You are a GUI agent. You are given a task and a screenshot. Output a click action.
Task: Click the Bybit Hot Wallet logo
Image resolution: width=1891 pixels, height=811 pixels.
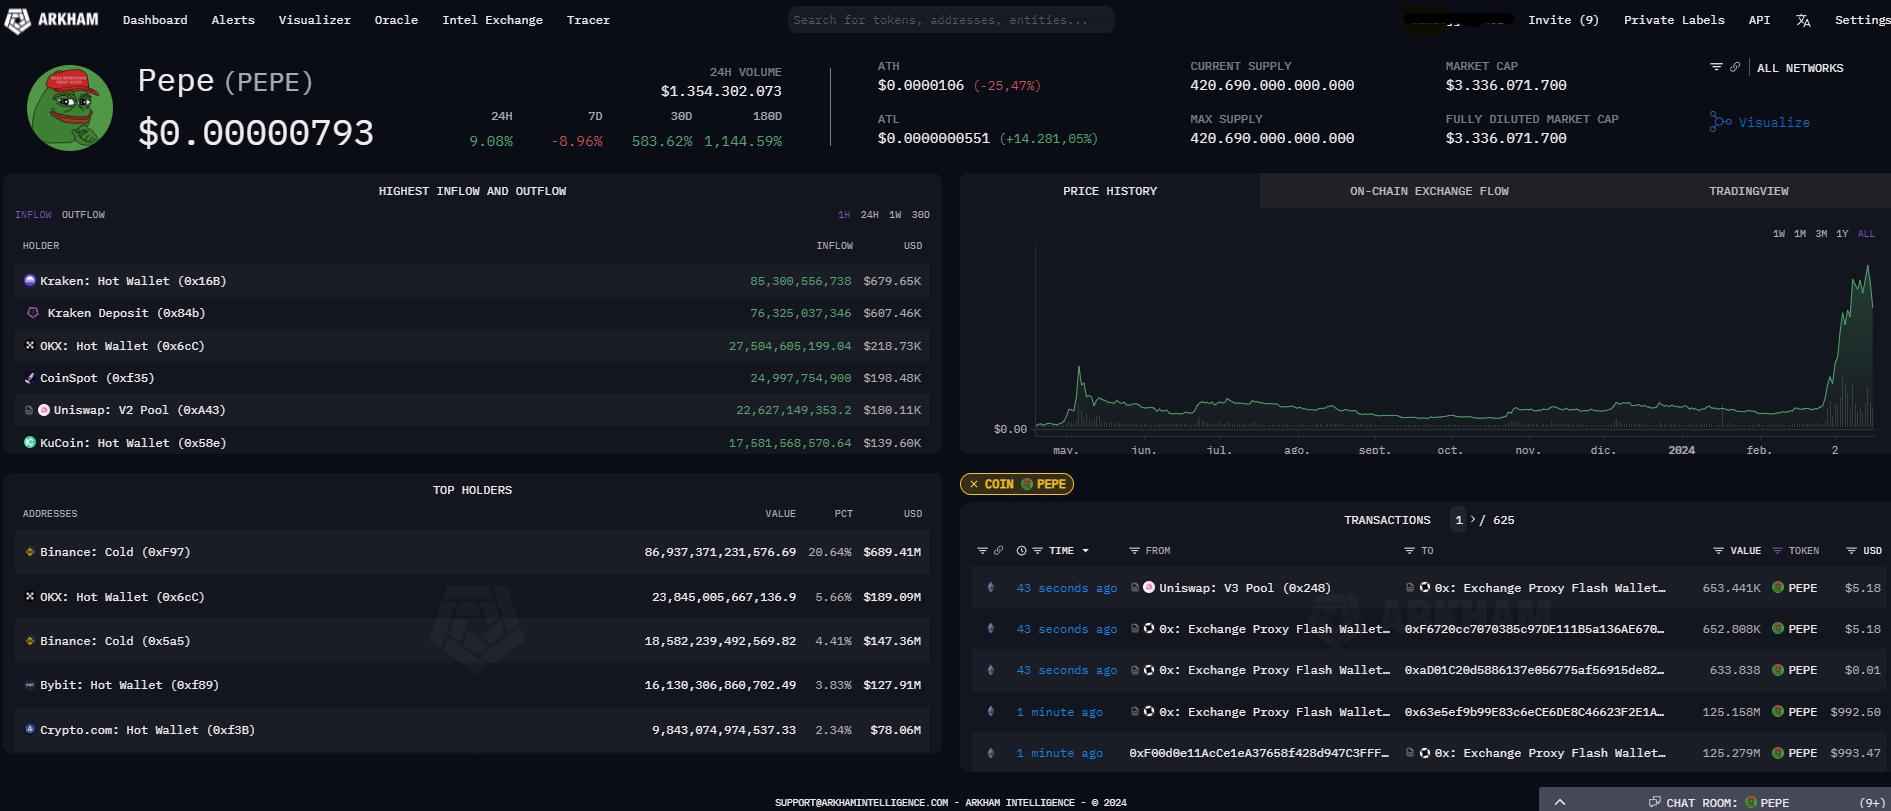(30, 685)
